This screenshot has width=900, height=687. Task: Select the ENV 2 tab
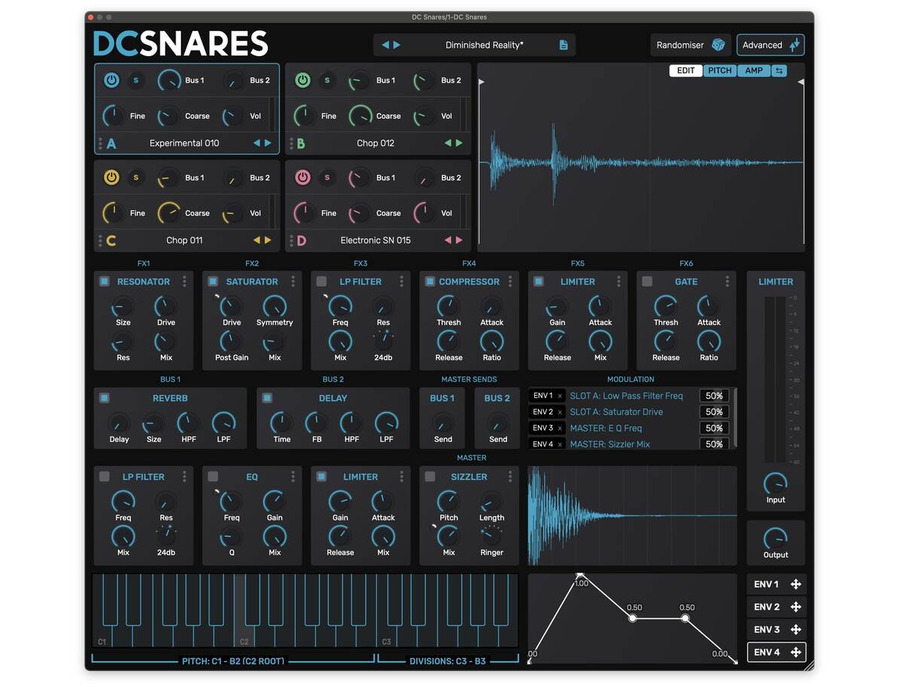(766, 607)
